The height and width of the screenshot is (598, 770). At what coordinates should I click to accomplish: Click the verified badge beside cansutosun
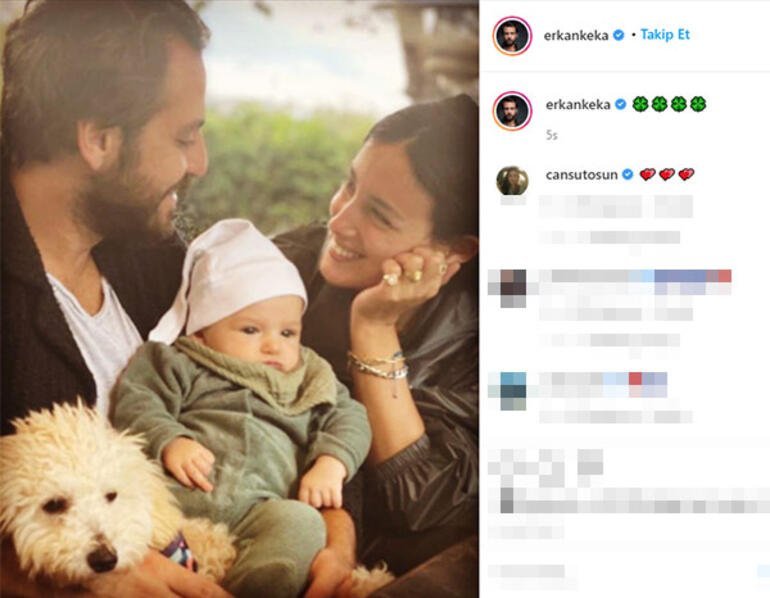(627, 174)
